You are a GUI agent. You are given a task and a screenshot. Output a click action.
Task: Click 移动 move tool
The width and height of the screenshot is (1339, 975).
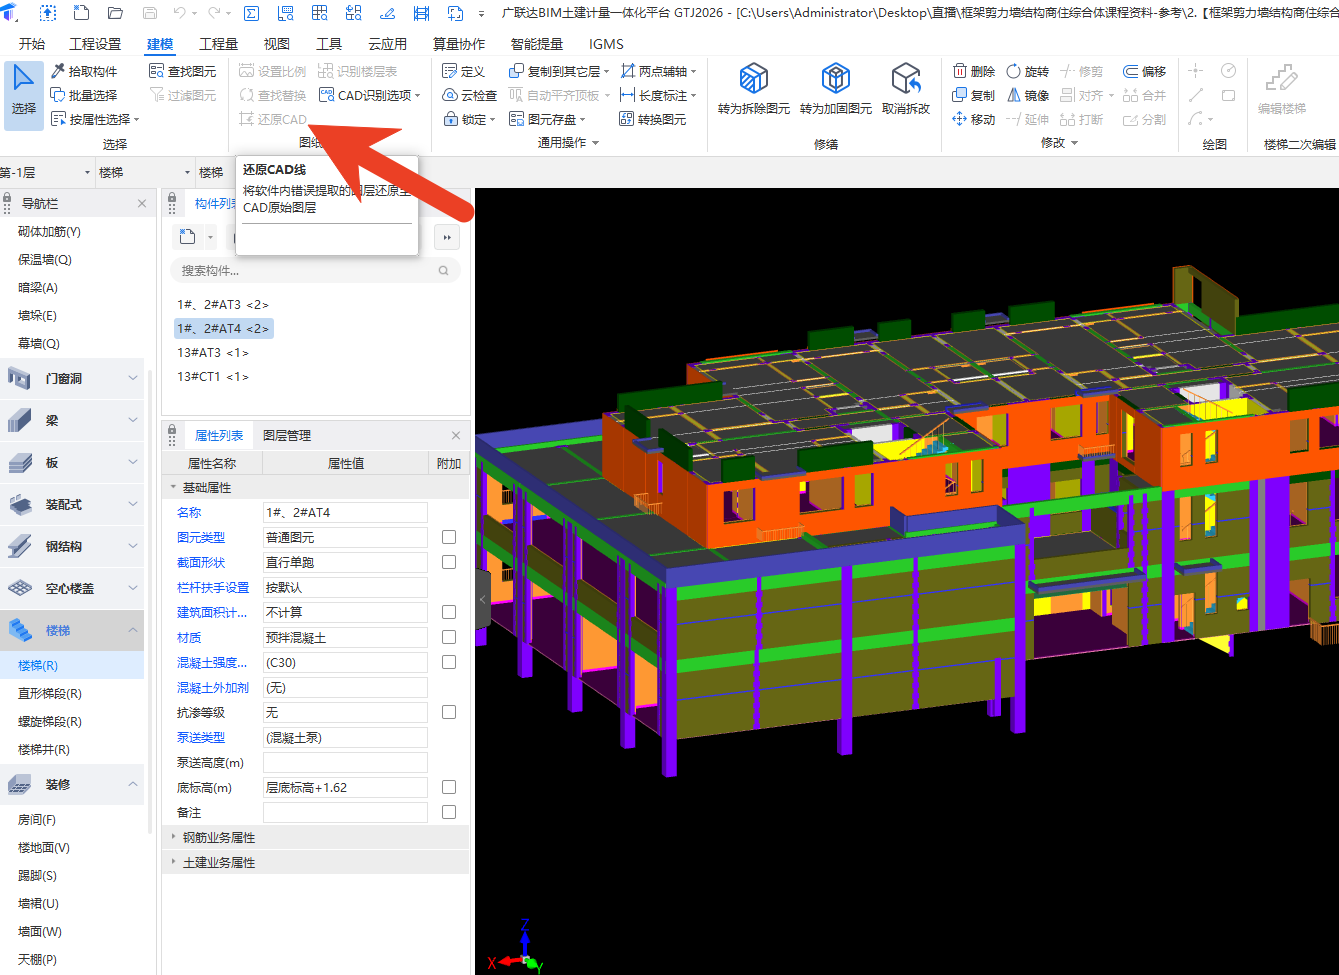[973, 119]
